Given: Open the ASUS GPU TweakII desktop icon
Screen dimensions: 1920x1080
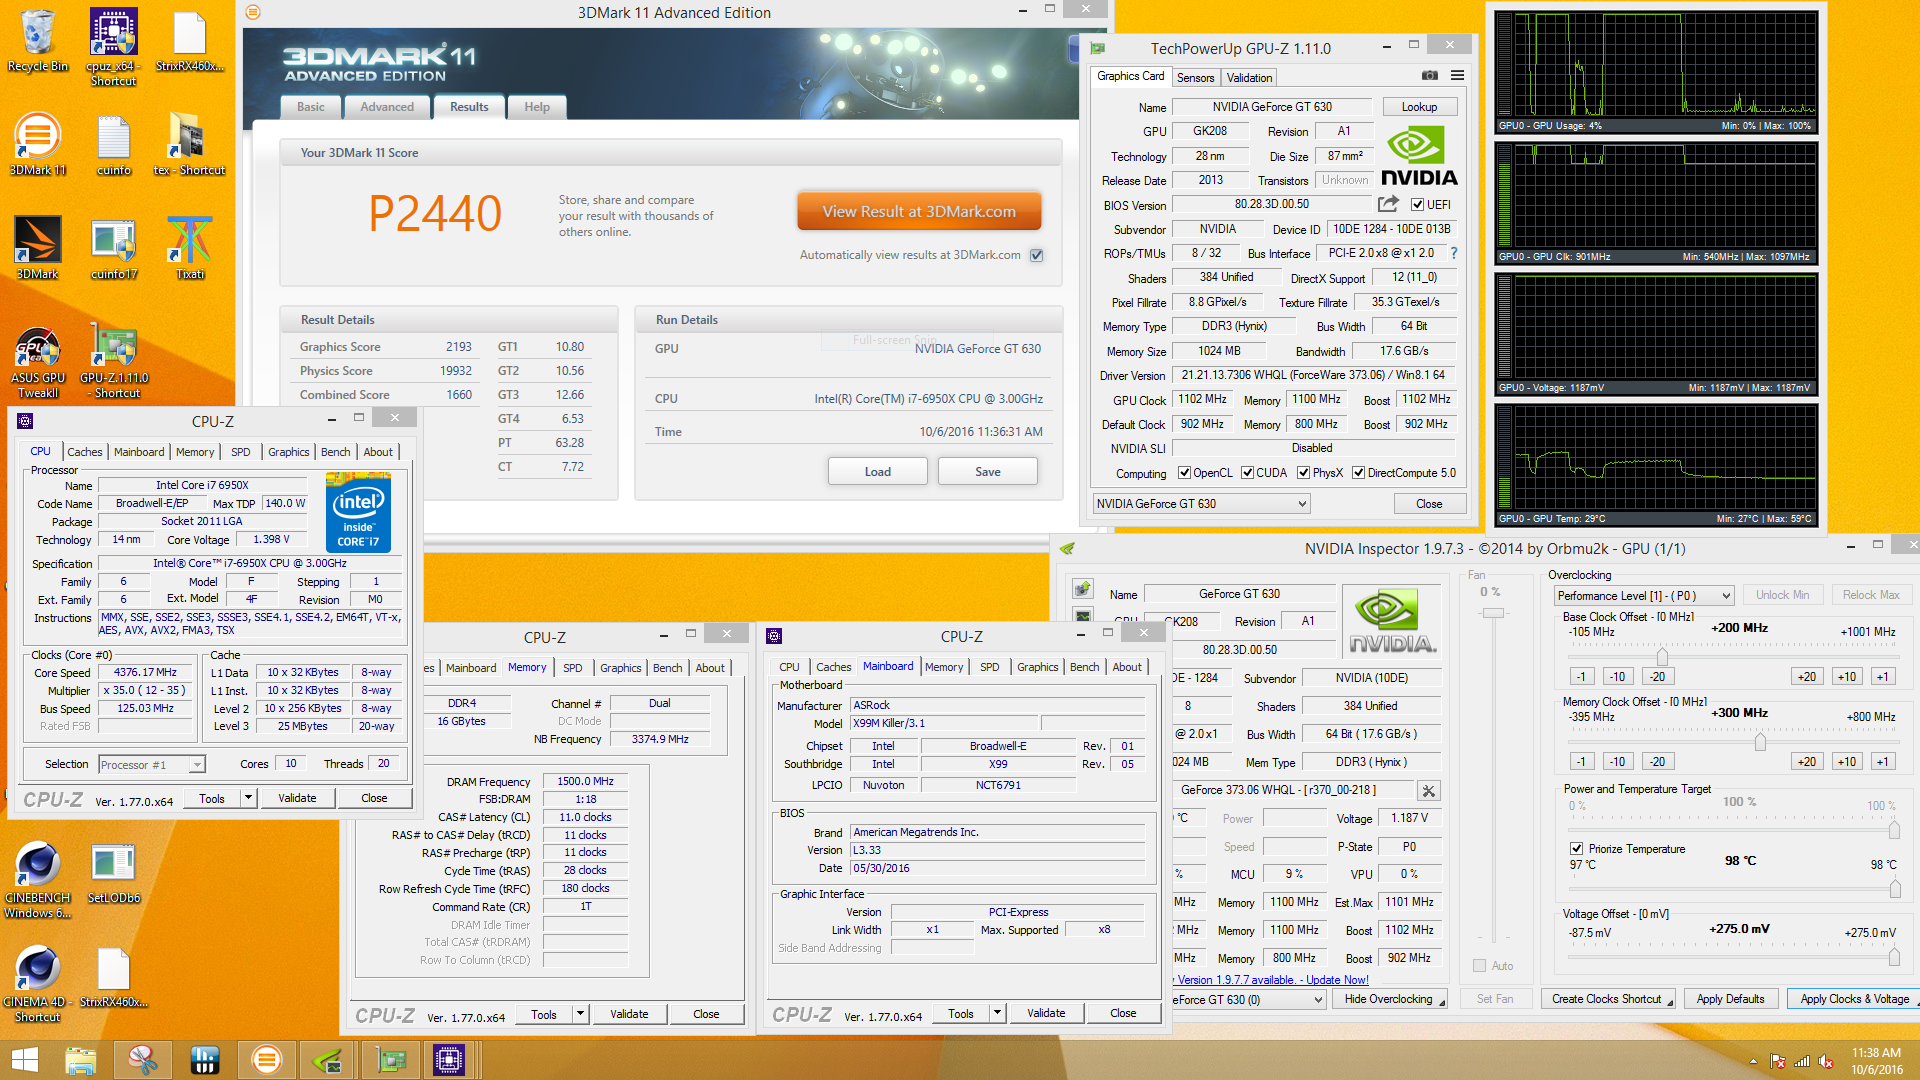Looking at the screenshot, I should tap(37, 362).
